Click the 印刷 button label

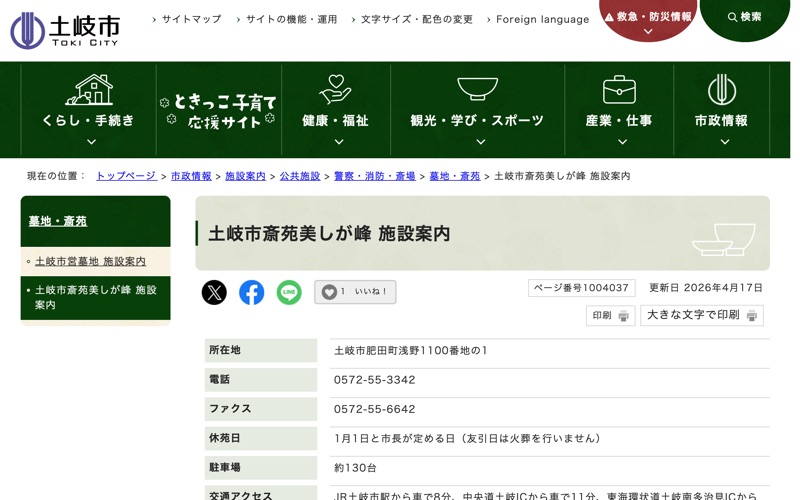(602, 315)
